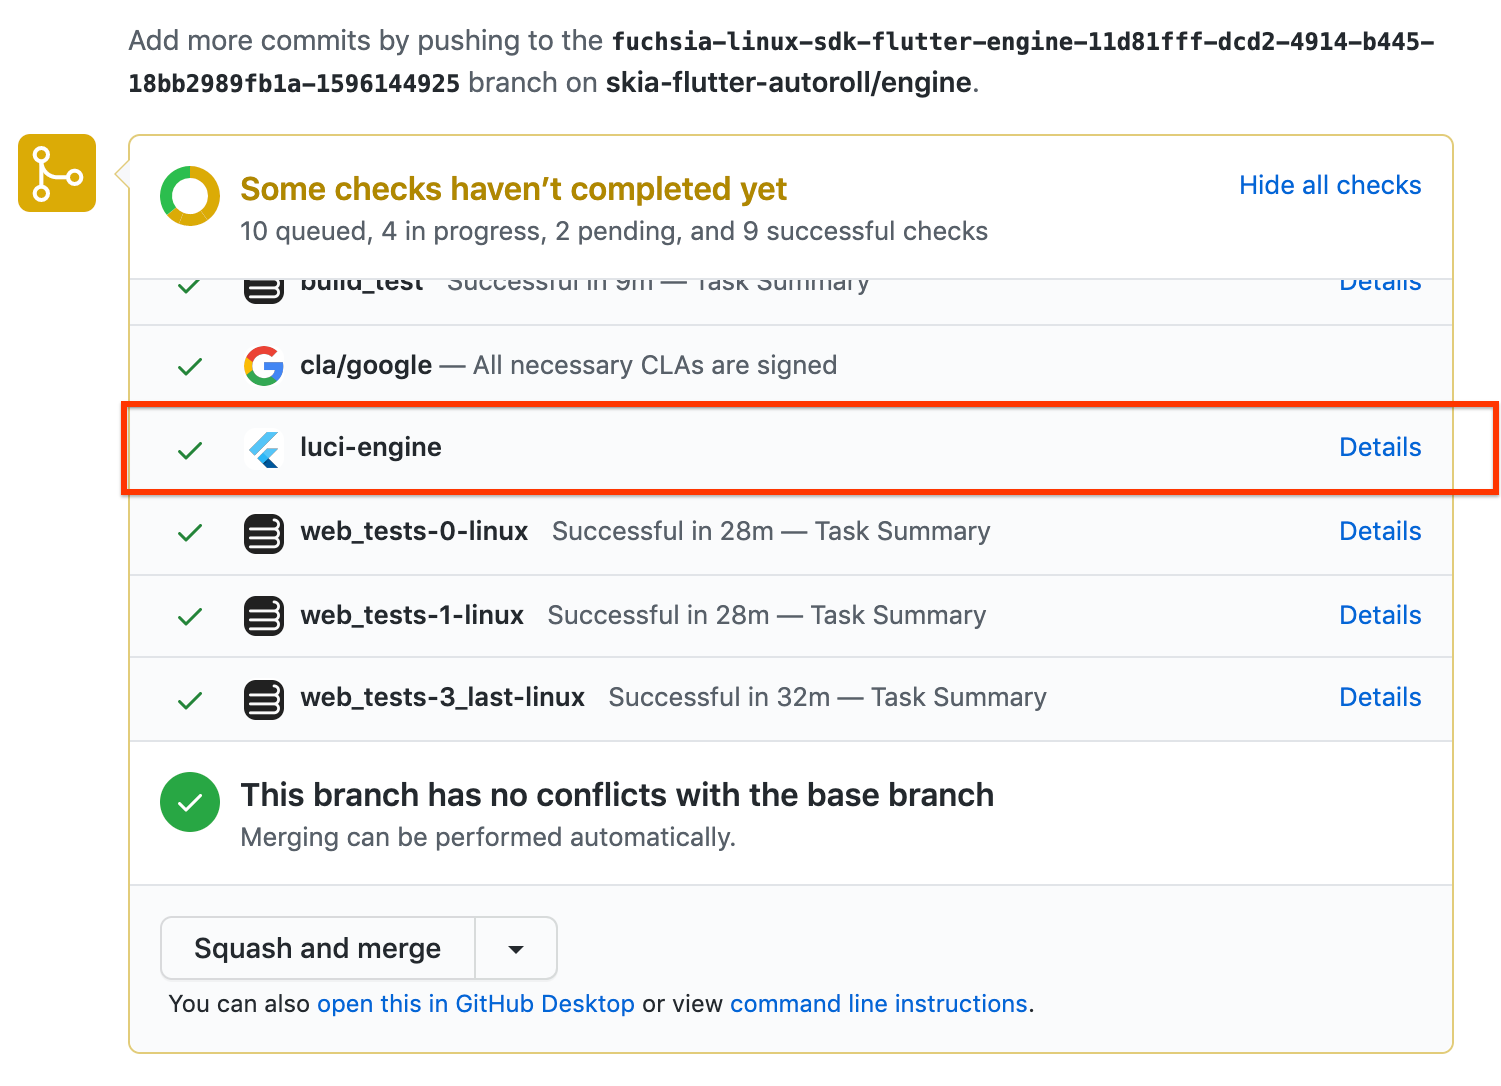Image resolution: width=1501 pixels, height=1086 pixels.
Task: Click the green circle icon for no conflicts
Action: [189, 801]
